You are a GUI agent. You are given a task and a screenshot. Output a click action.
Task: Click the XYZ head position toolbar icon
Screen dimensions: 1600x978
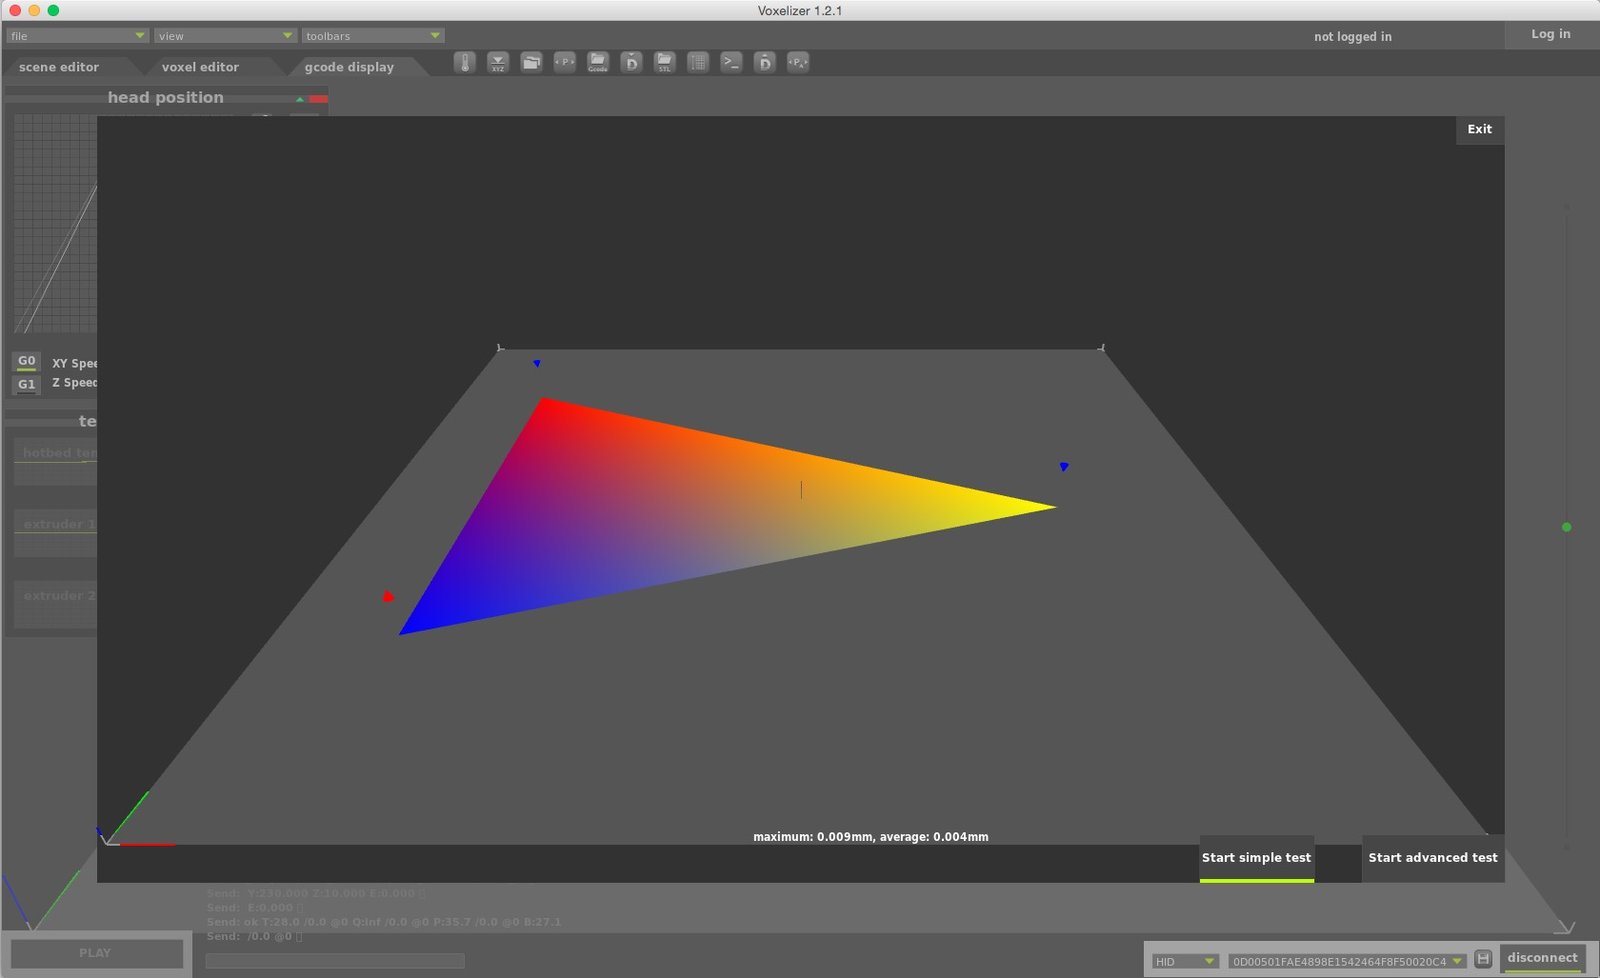click(498, 62)
